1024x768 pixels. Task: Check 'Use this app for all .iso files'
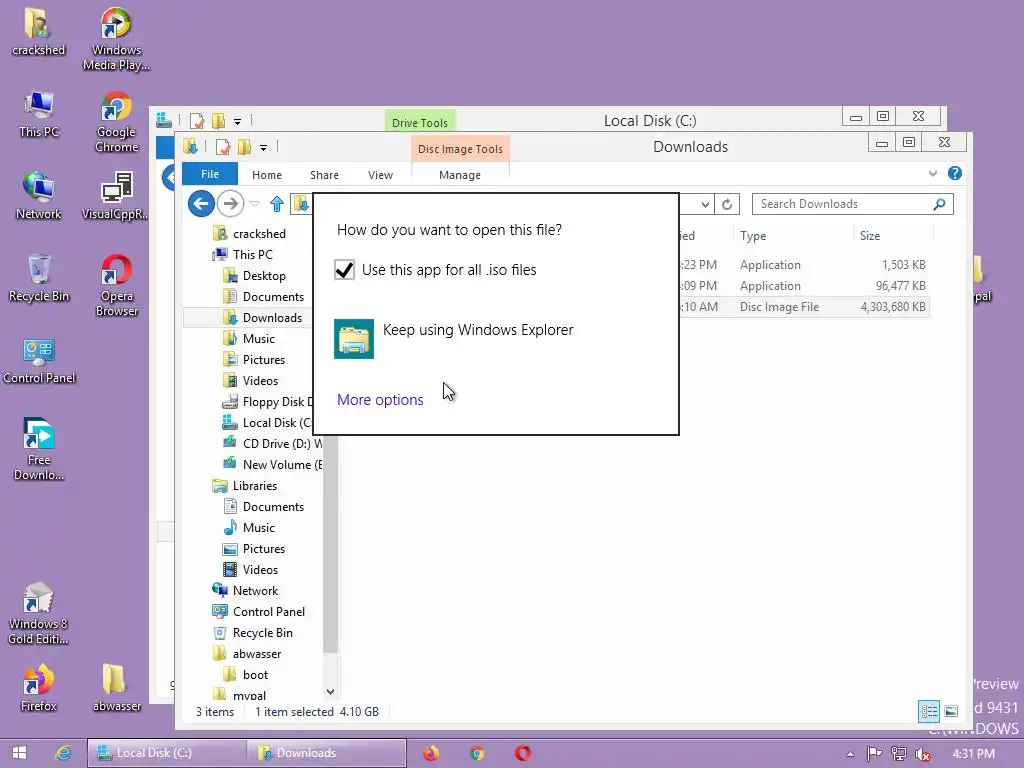click(344, 270)
